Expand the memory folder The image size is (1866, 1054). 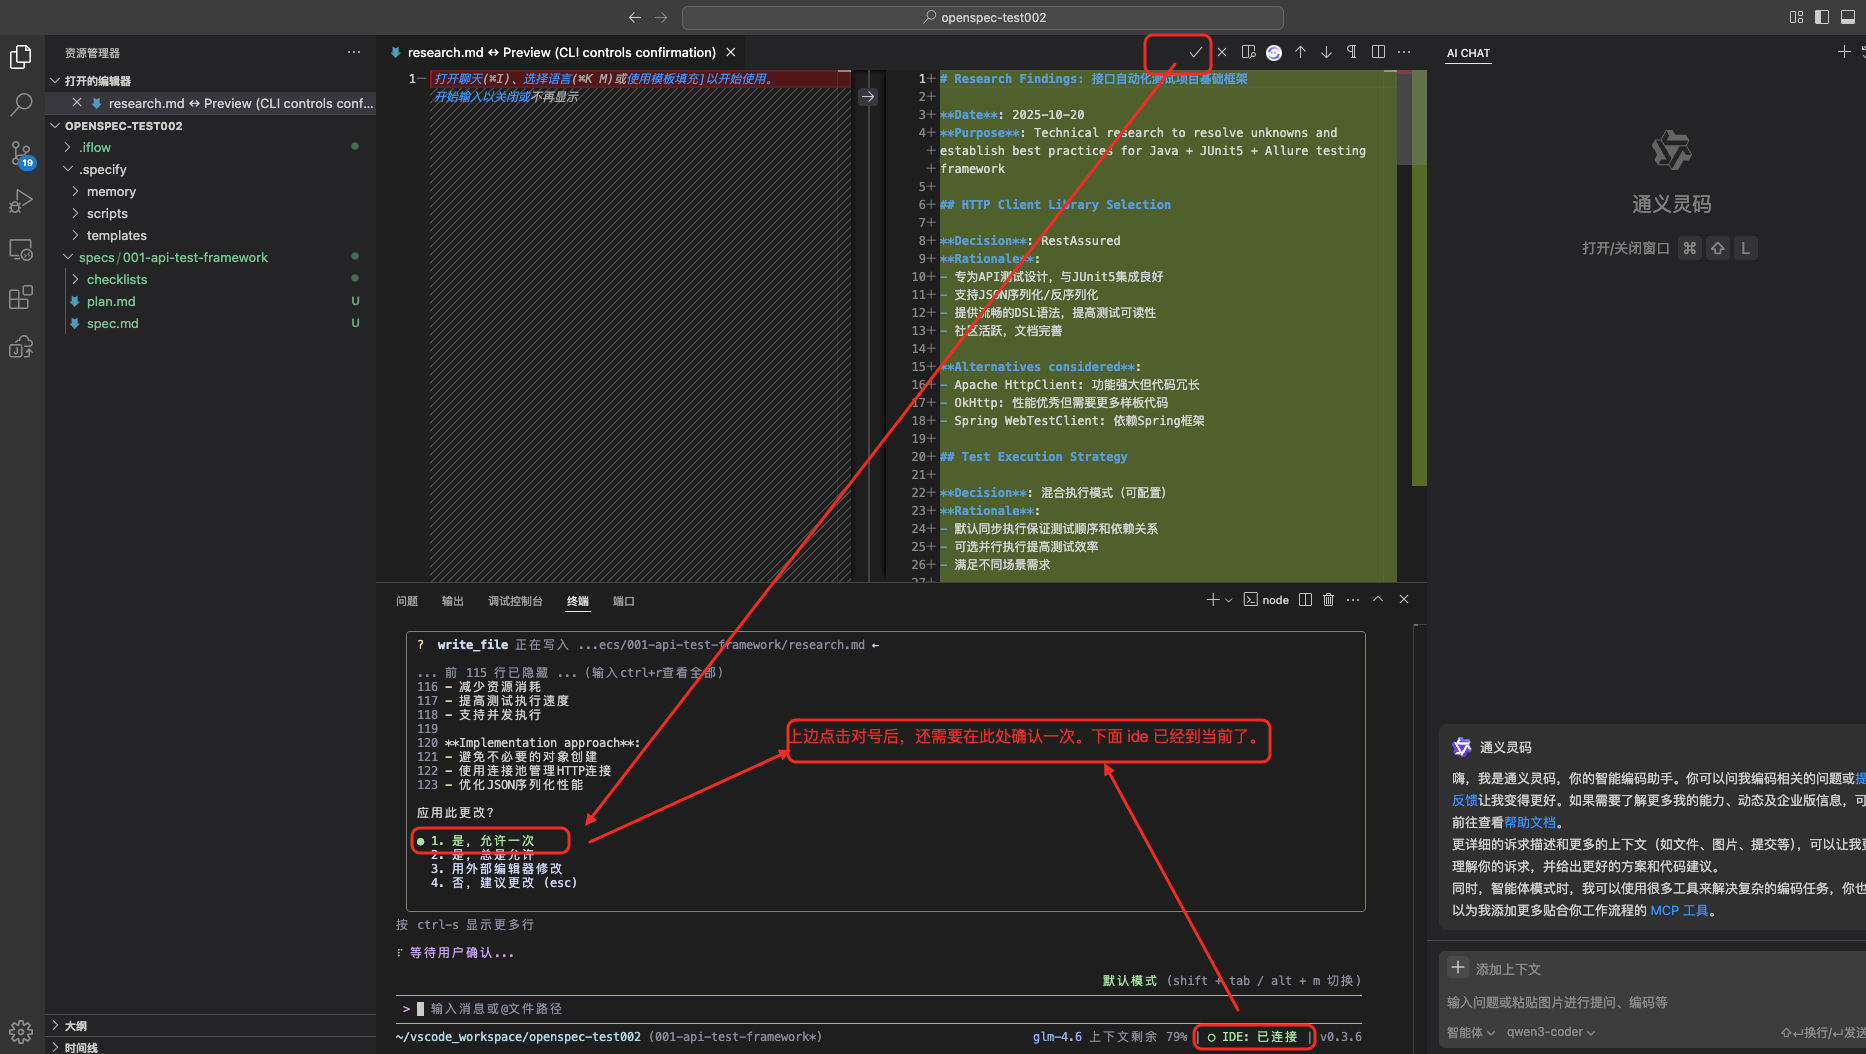(x=111, y=191)
